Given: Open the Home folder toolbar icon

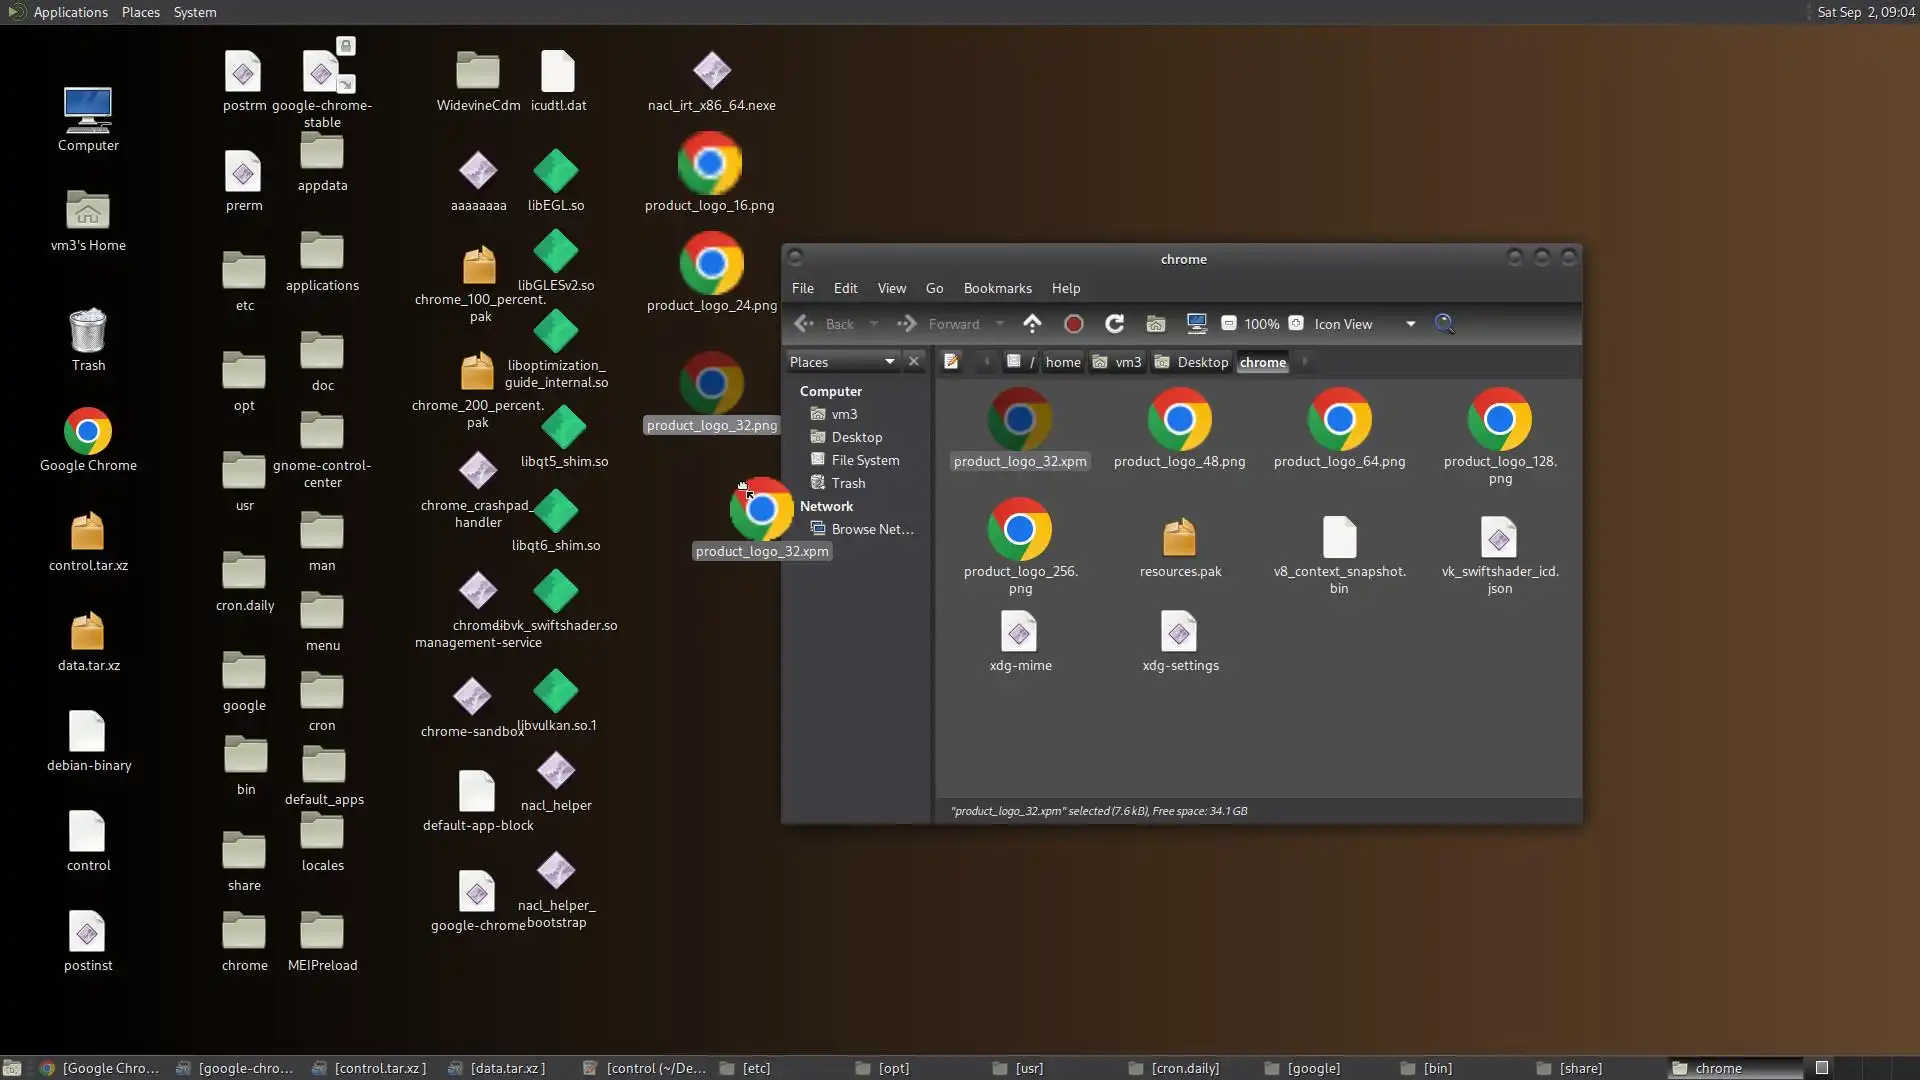Looking at the screenshot, I should [1155, 323].
